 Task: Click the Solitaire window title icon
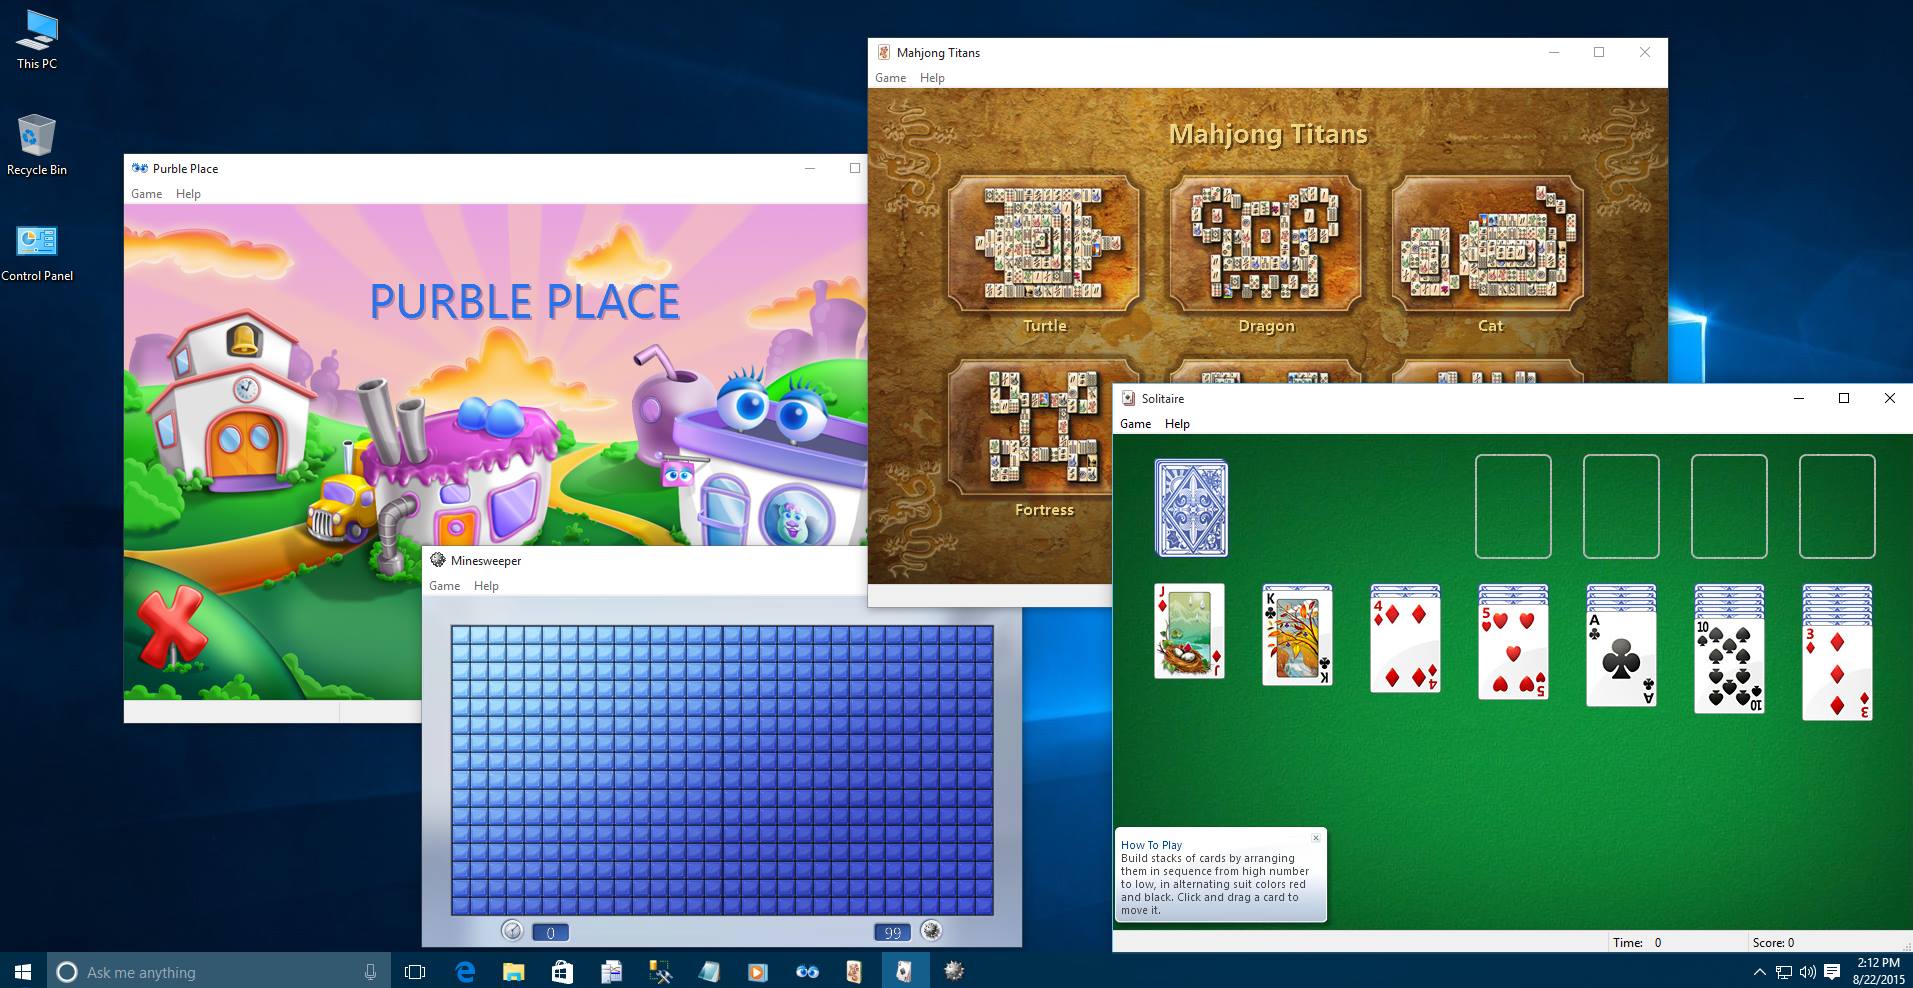click(x=1128, y=398)
